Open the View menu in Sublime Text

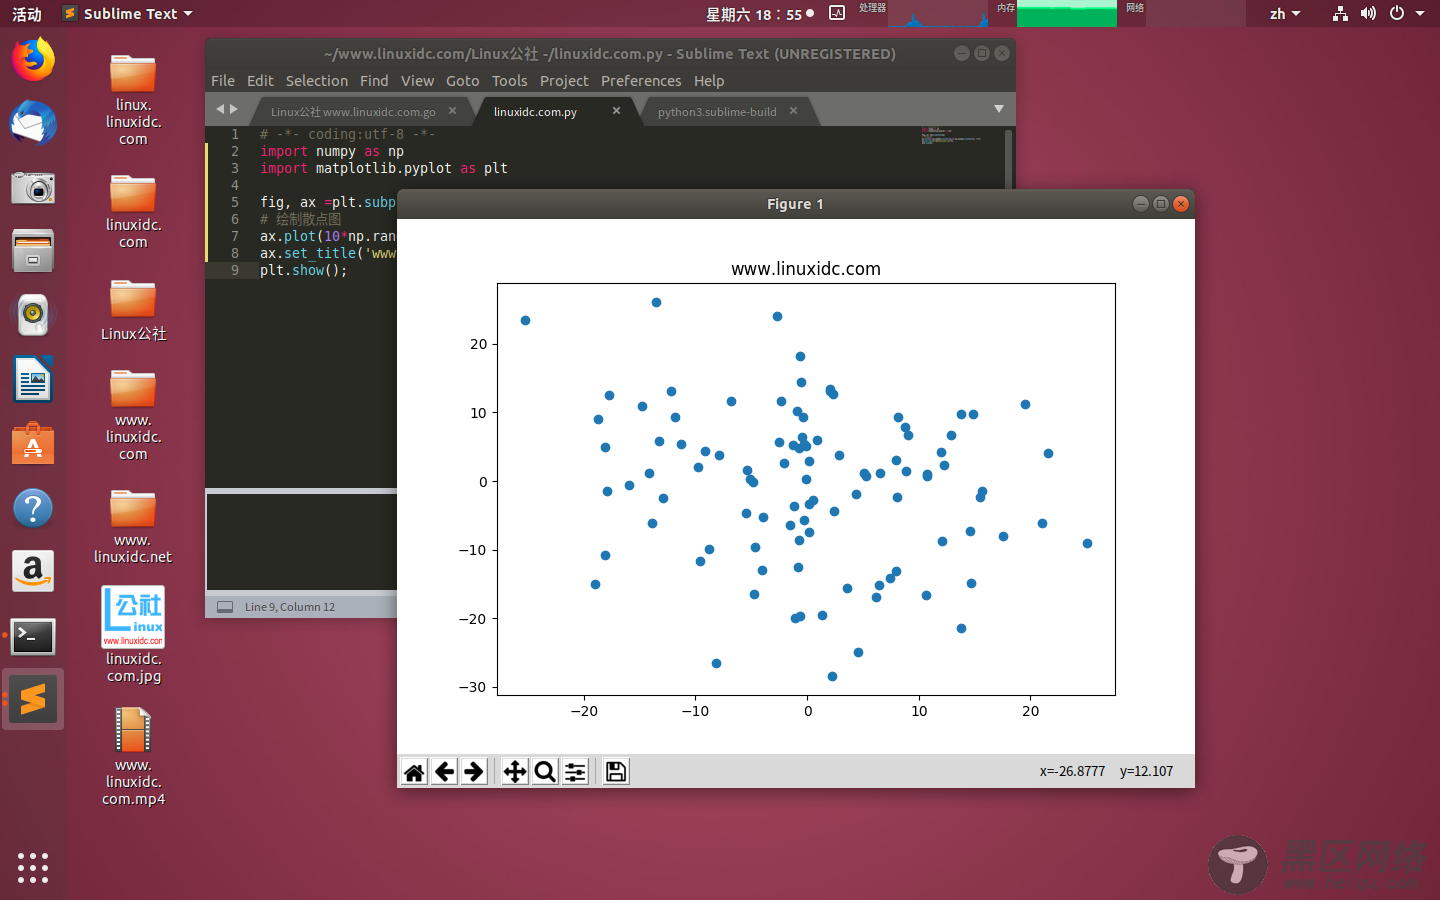tap(417, 81)
